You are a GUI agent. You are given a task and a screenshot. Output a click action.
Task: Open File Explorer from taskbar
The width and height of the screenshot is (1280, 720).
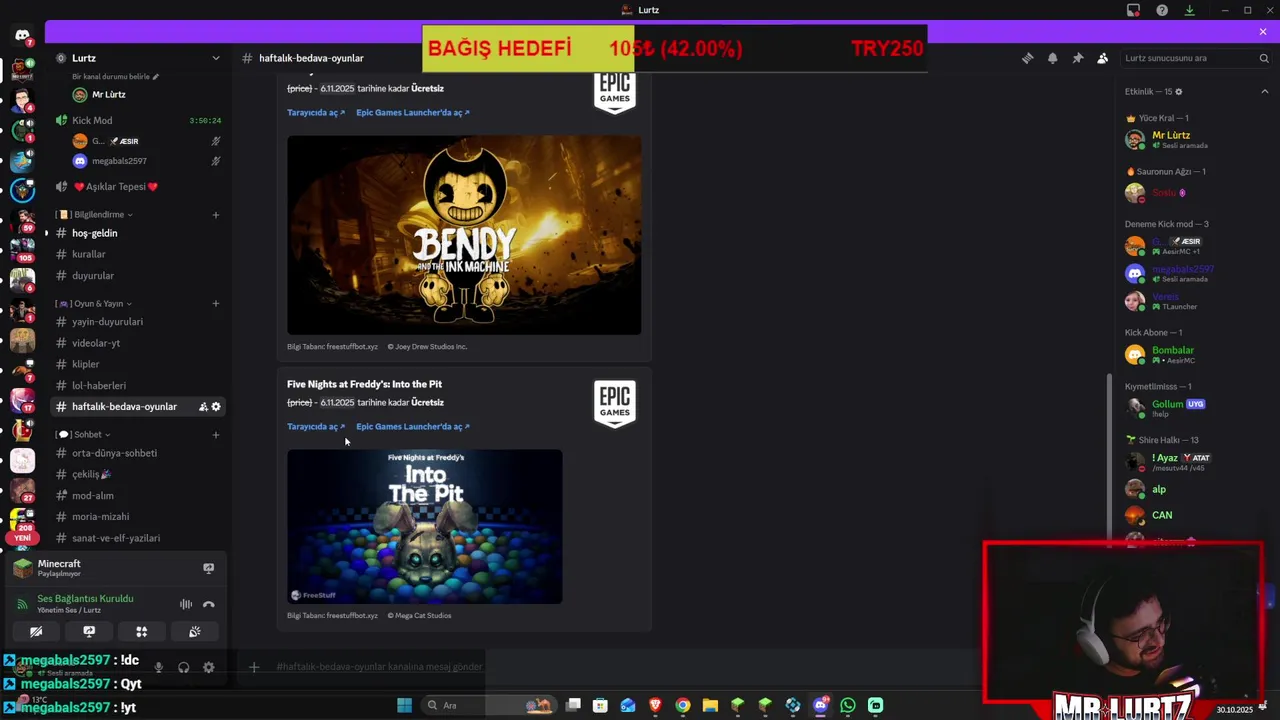(x=710, y=705)
